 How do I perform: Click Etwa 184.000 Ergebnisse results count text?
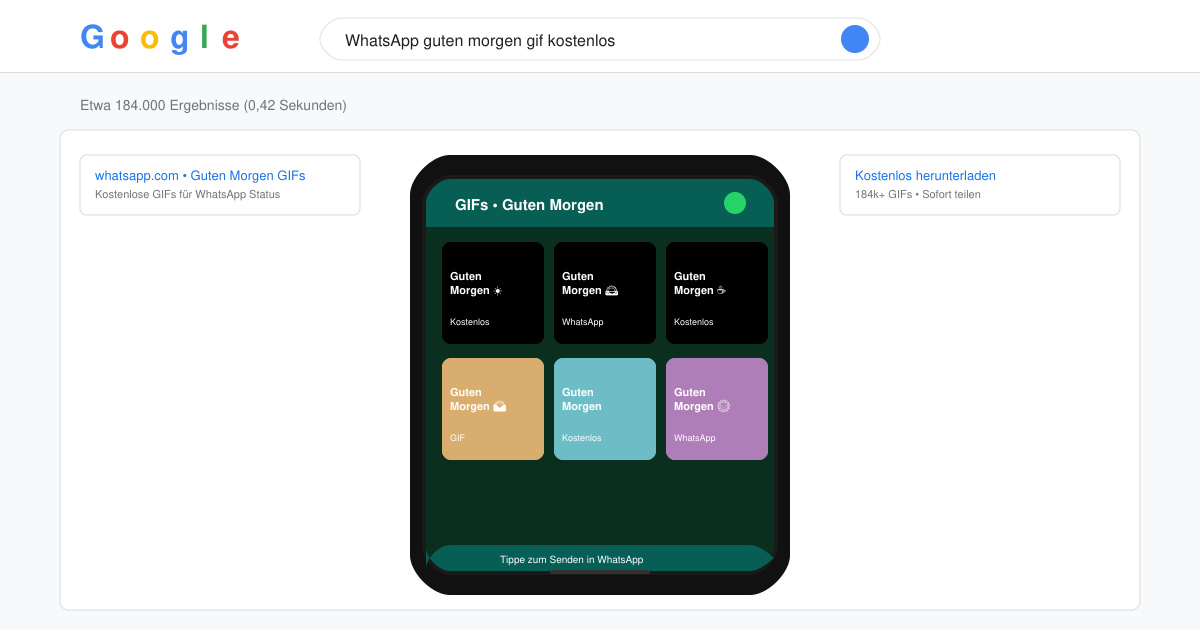213,105
